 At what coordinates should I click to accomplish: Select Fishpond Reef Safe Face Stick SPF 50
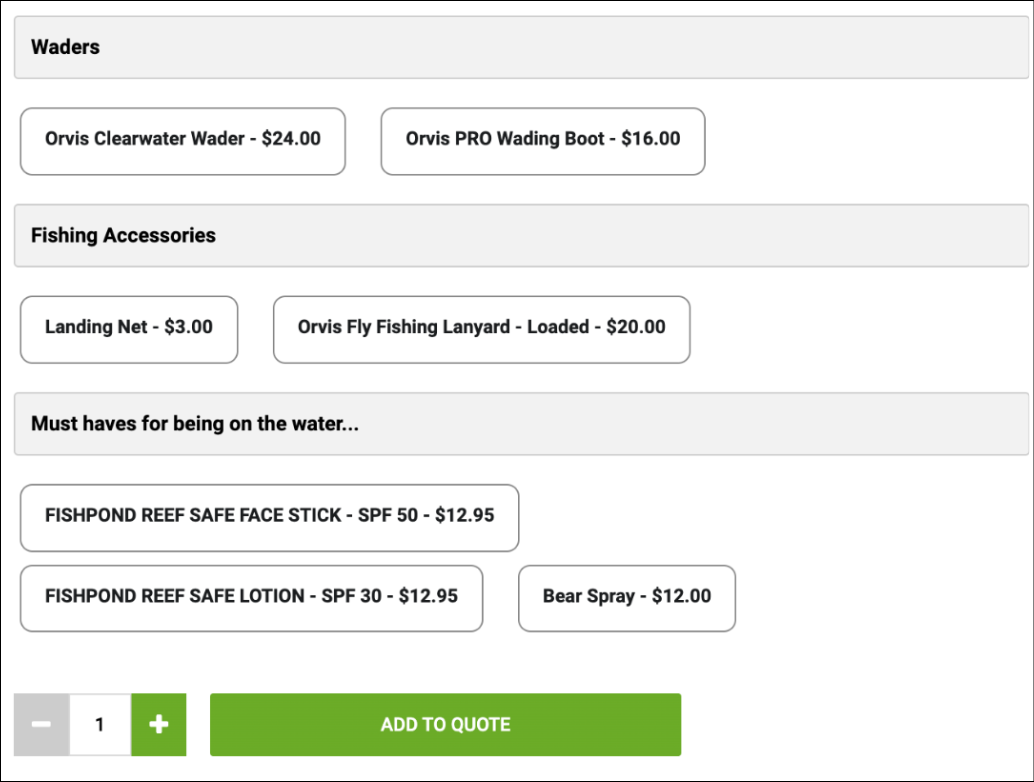(x=269, y=518)
